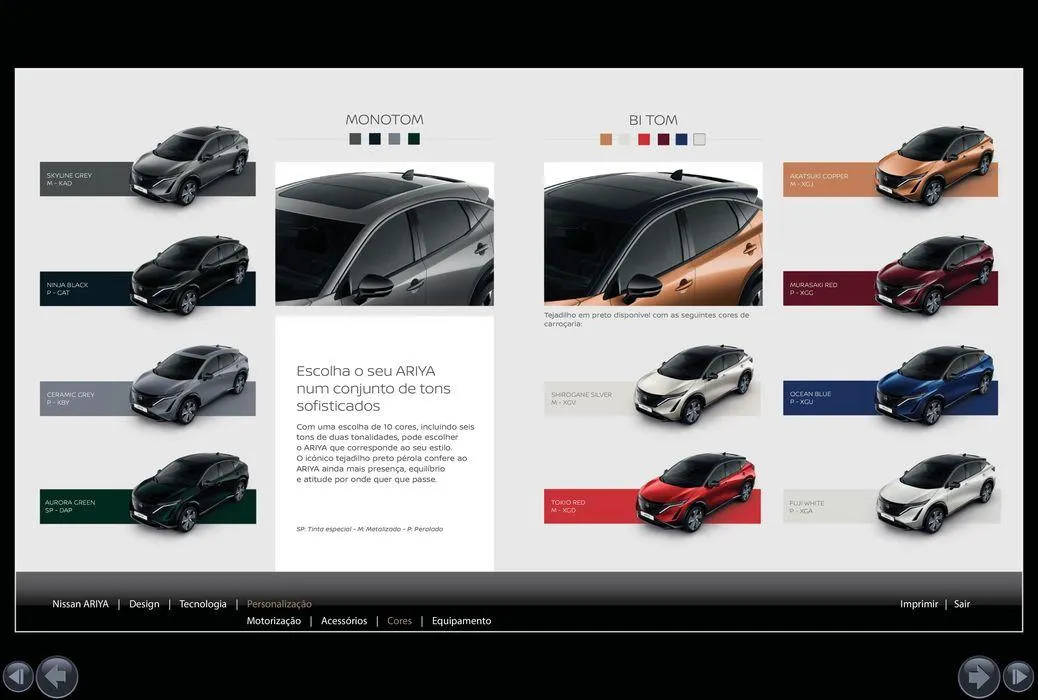Go to the Acessórios submenu item
Image resolution: width=1038 pixels, height=700 pixels.
coord(344,621)
